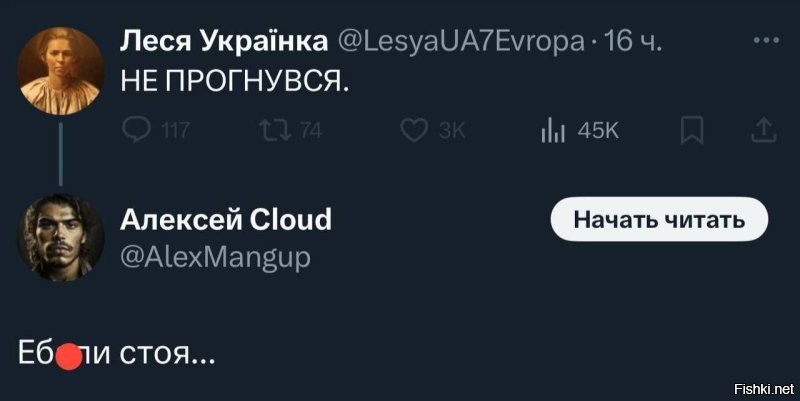Viewport: 800px width, 401px height.
Task: Open the Леся Українка display name
Action: (224, 41)
